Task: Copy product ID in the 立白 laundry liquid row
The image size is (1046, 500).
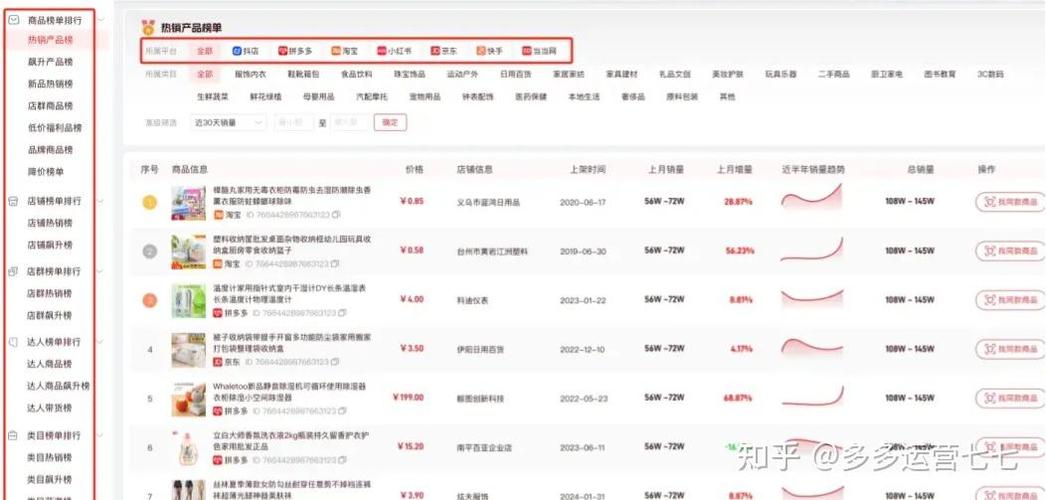Action: [x=342, y=460]
